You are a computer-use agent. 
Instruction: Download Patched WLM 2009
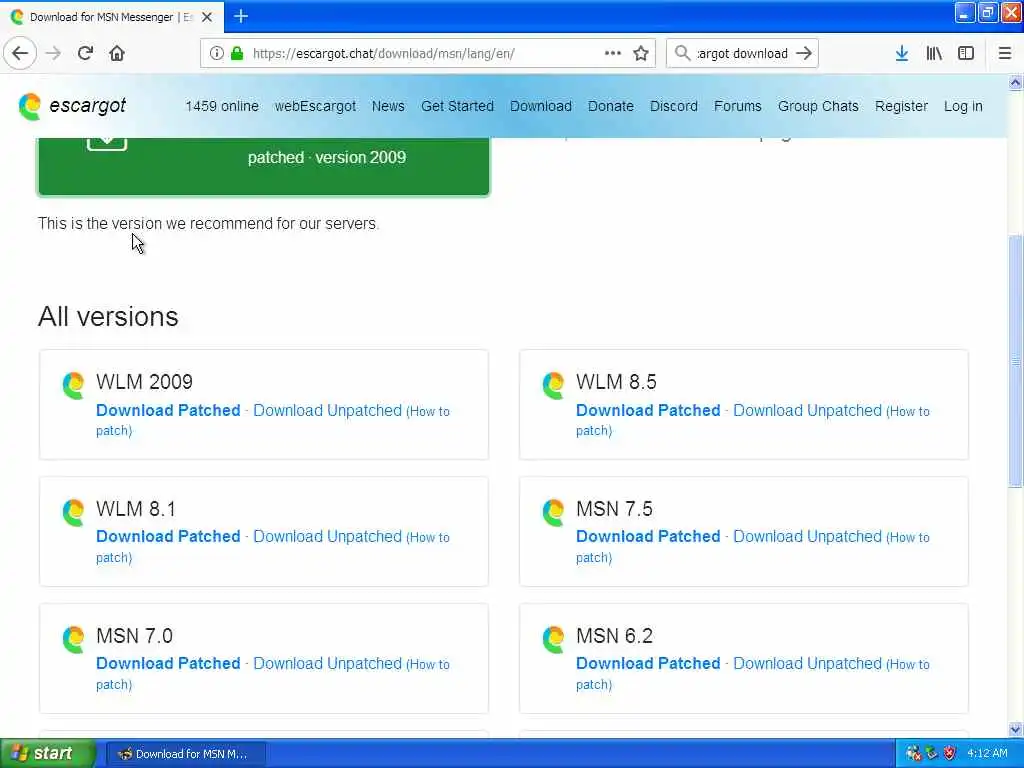[168, 411]
